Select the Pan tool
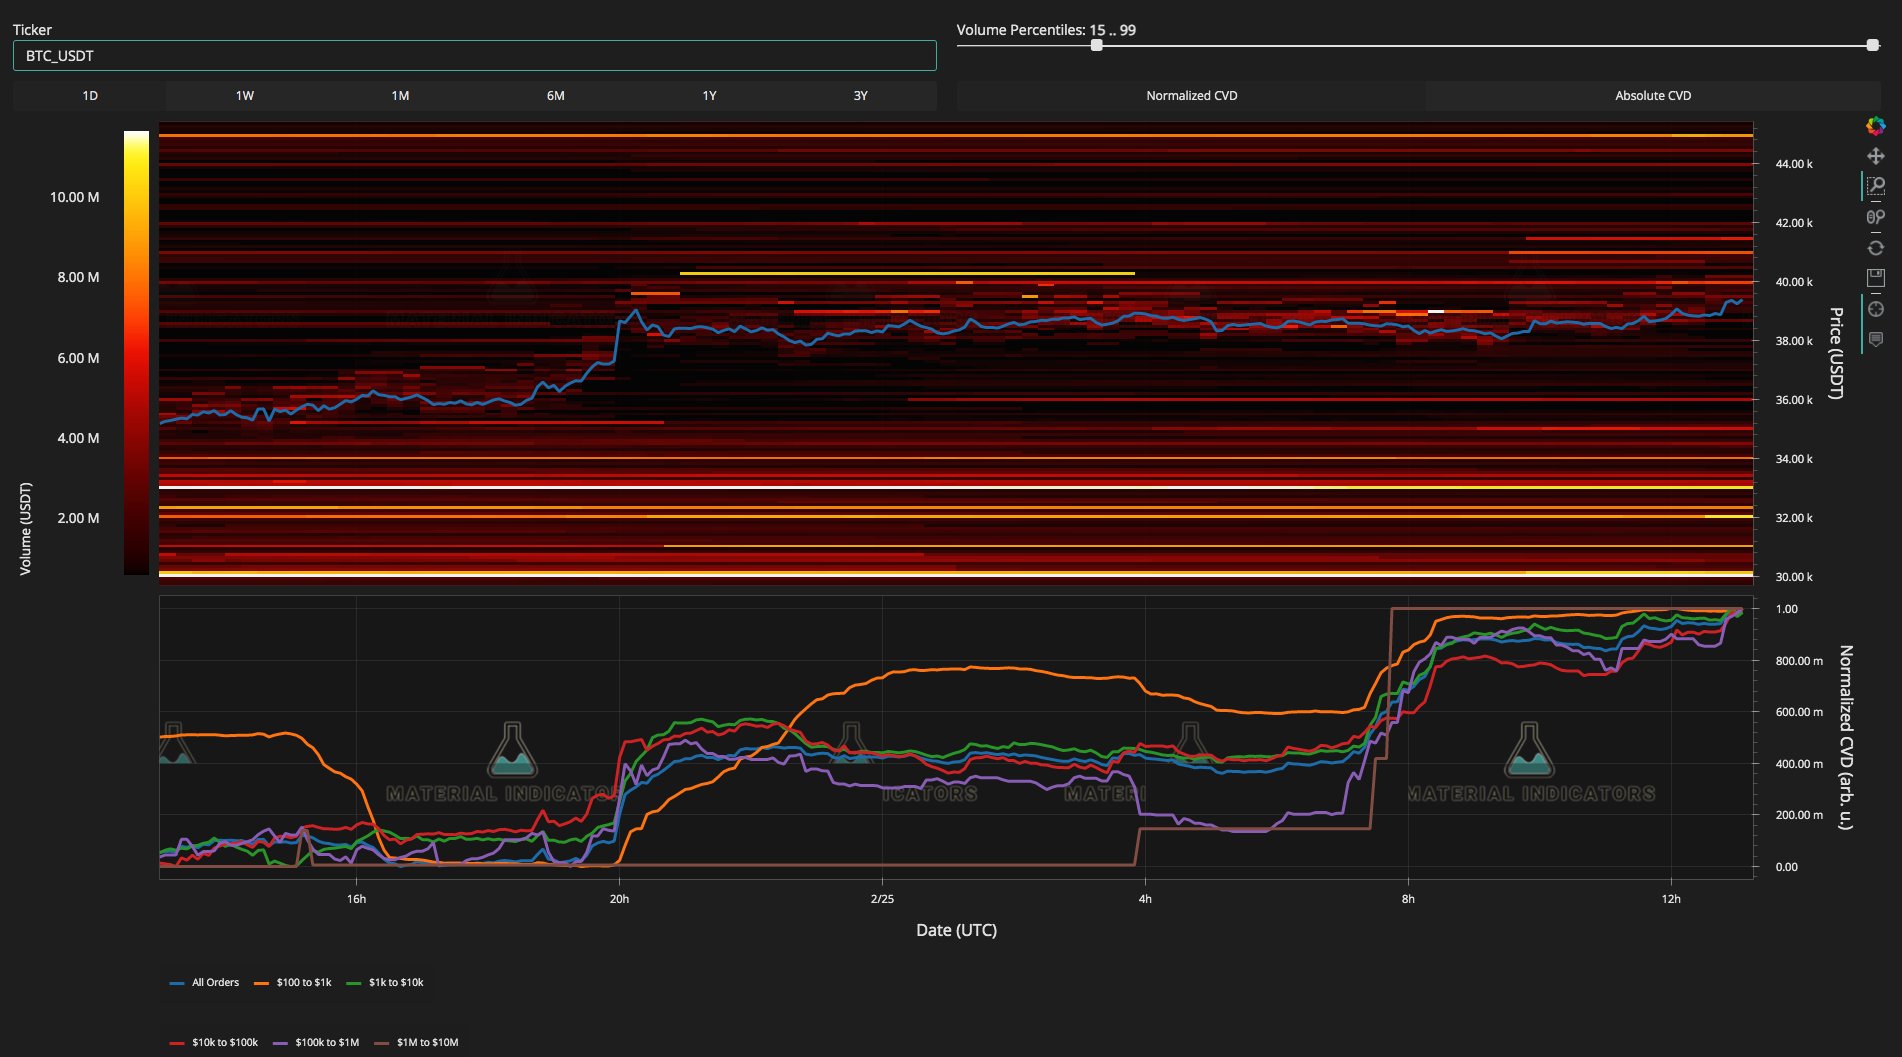This screenshot has height=1057, width=1902. pos(1875,156)
